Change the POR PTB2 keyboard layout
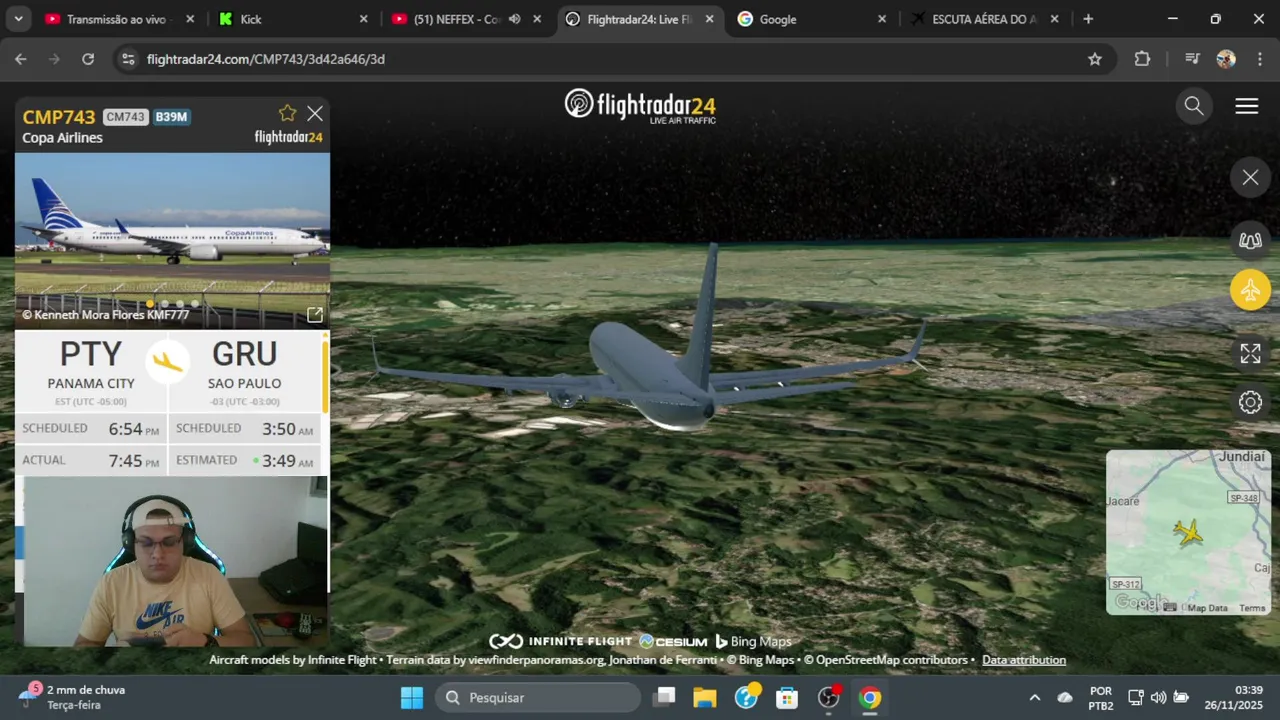 pyautogui.click(x=1101, y=697)
